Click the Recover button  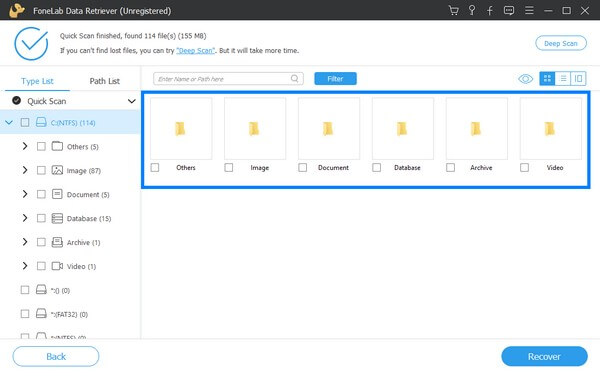tap(544, 356)
